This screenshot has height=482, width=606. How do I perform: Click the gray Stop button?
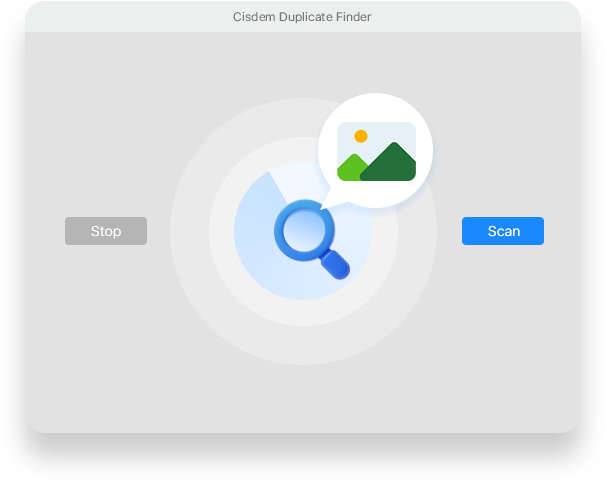(x=106, y=231)
